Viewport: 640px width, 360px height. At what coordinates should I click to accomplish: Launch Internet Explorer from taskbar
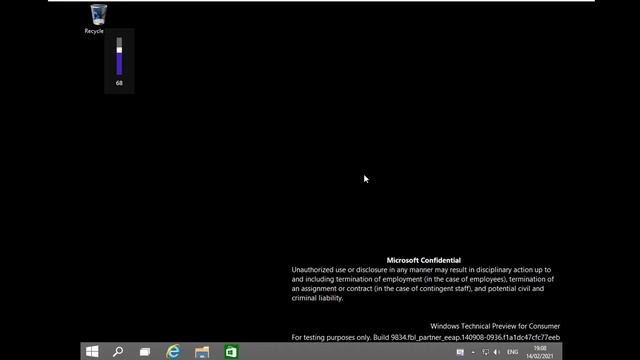173,351
